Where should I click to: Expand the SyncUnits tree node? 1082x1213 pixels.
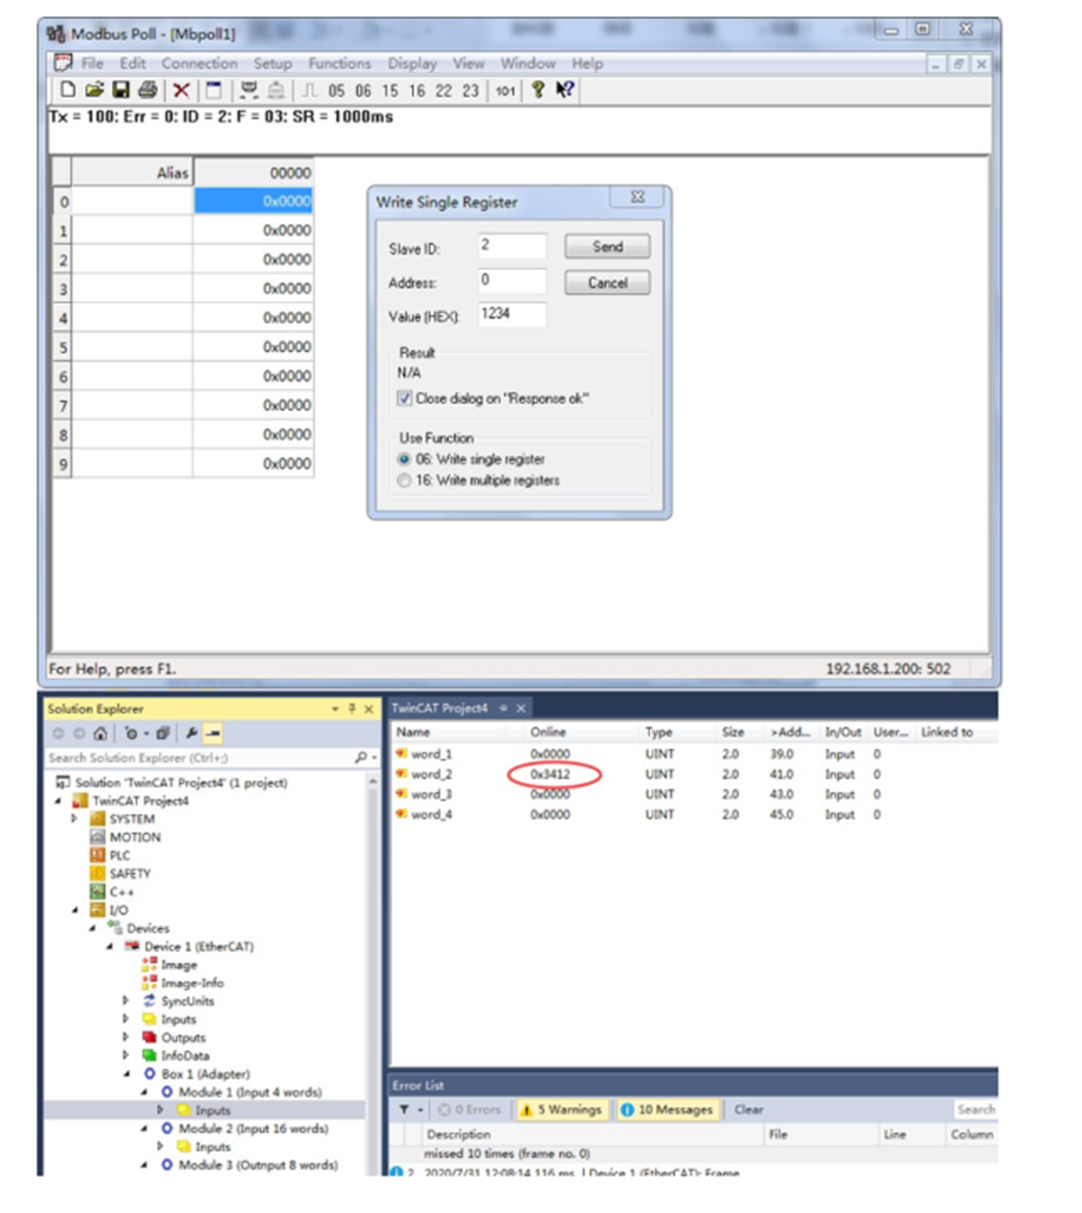click(126, 1001)
